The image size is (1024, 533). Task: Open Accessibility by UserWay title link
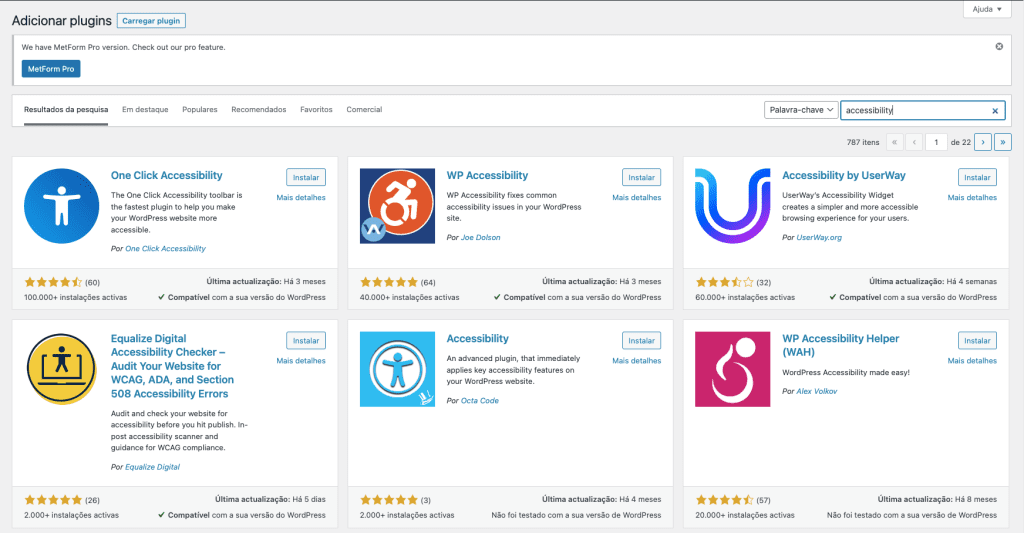844,175
